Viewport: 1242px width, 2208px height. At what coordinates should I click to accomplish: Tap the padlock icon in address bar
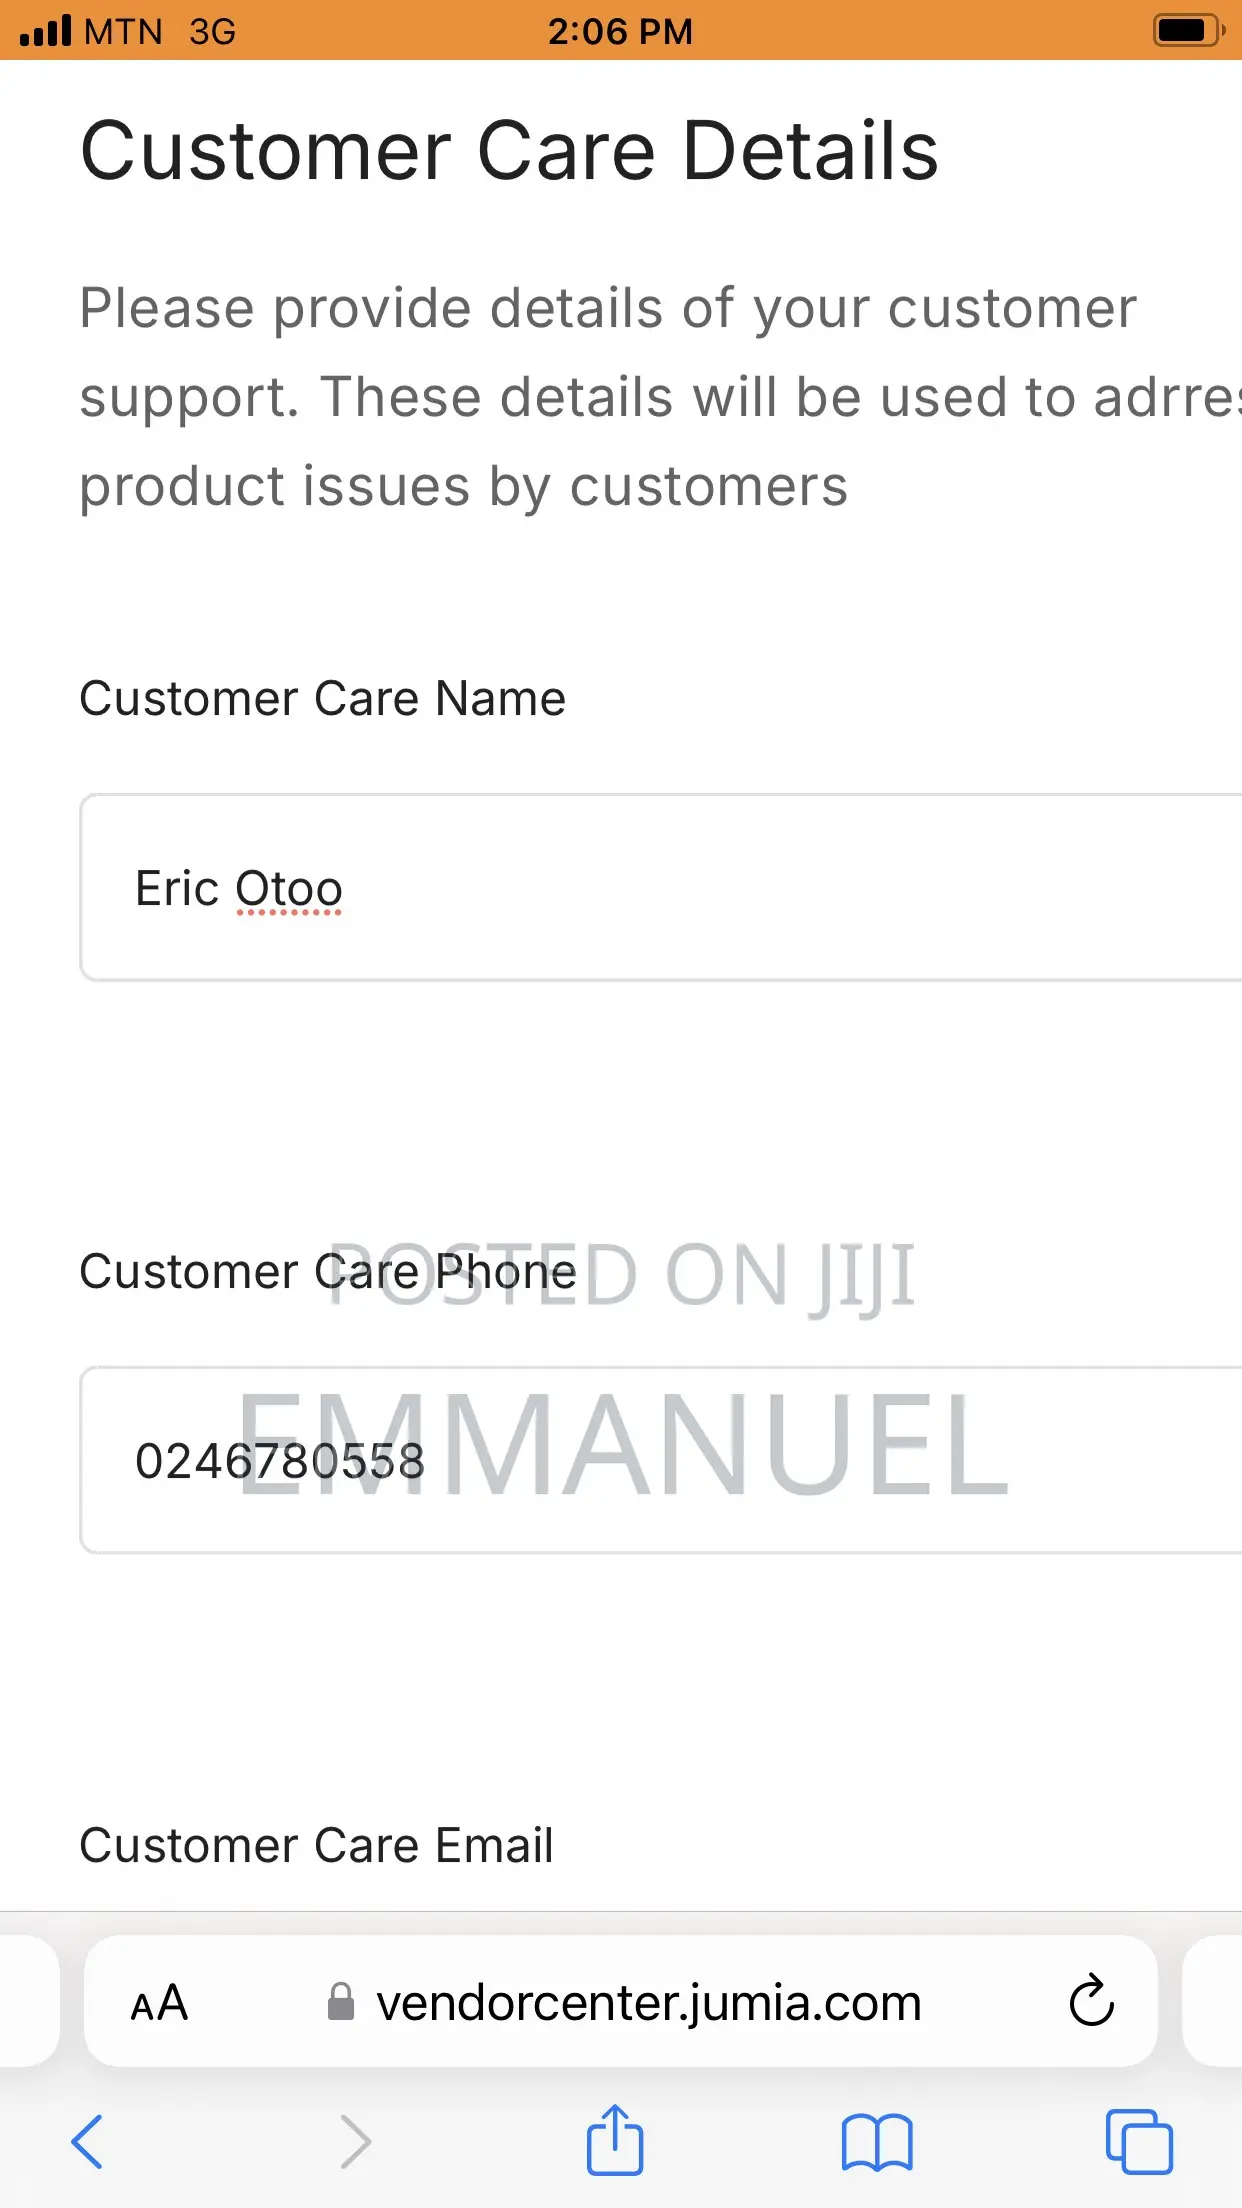click(x=341, y=2002)
